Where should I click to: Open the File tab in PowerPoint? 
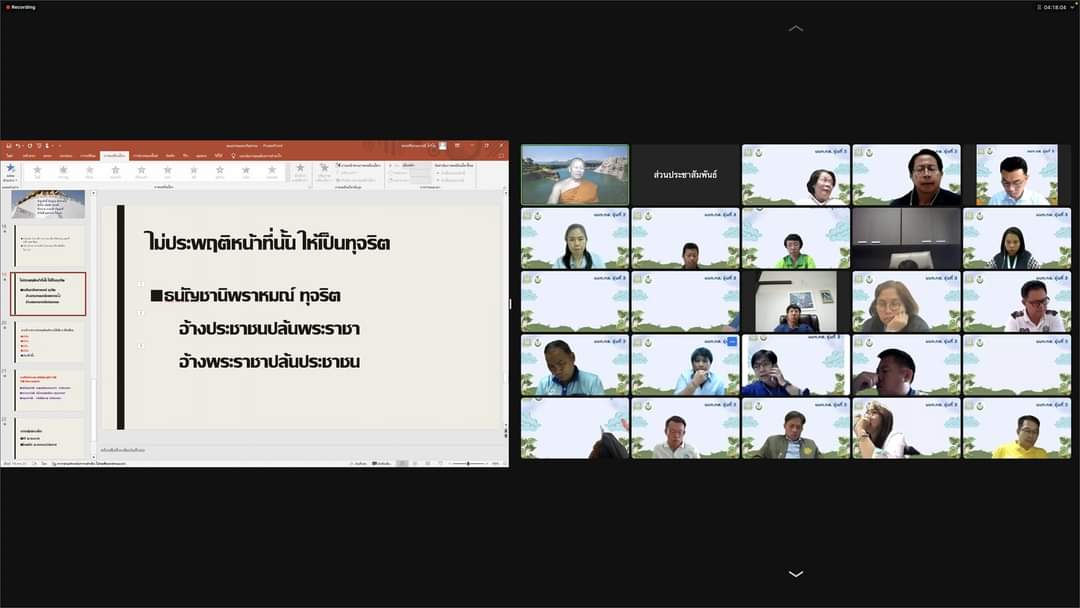[x=10, y=156]
